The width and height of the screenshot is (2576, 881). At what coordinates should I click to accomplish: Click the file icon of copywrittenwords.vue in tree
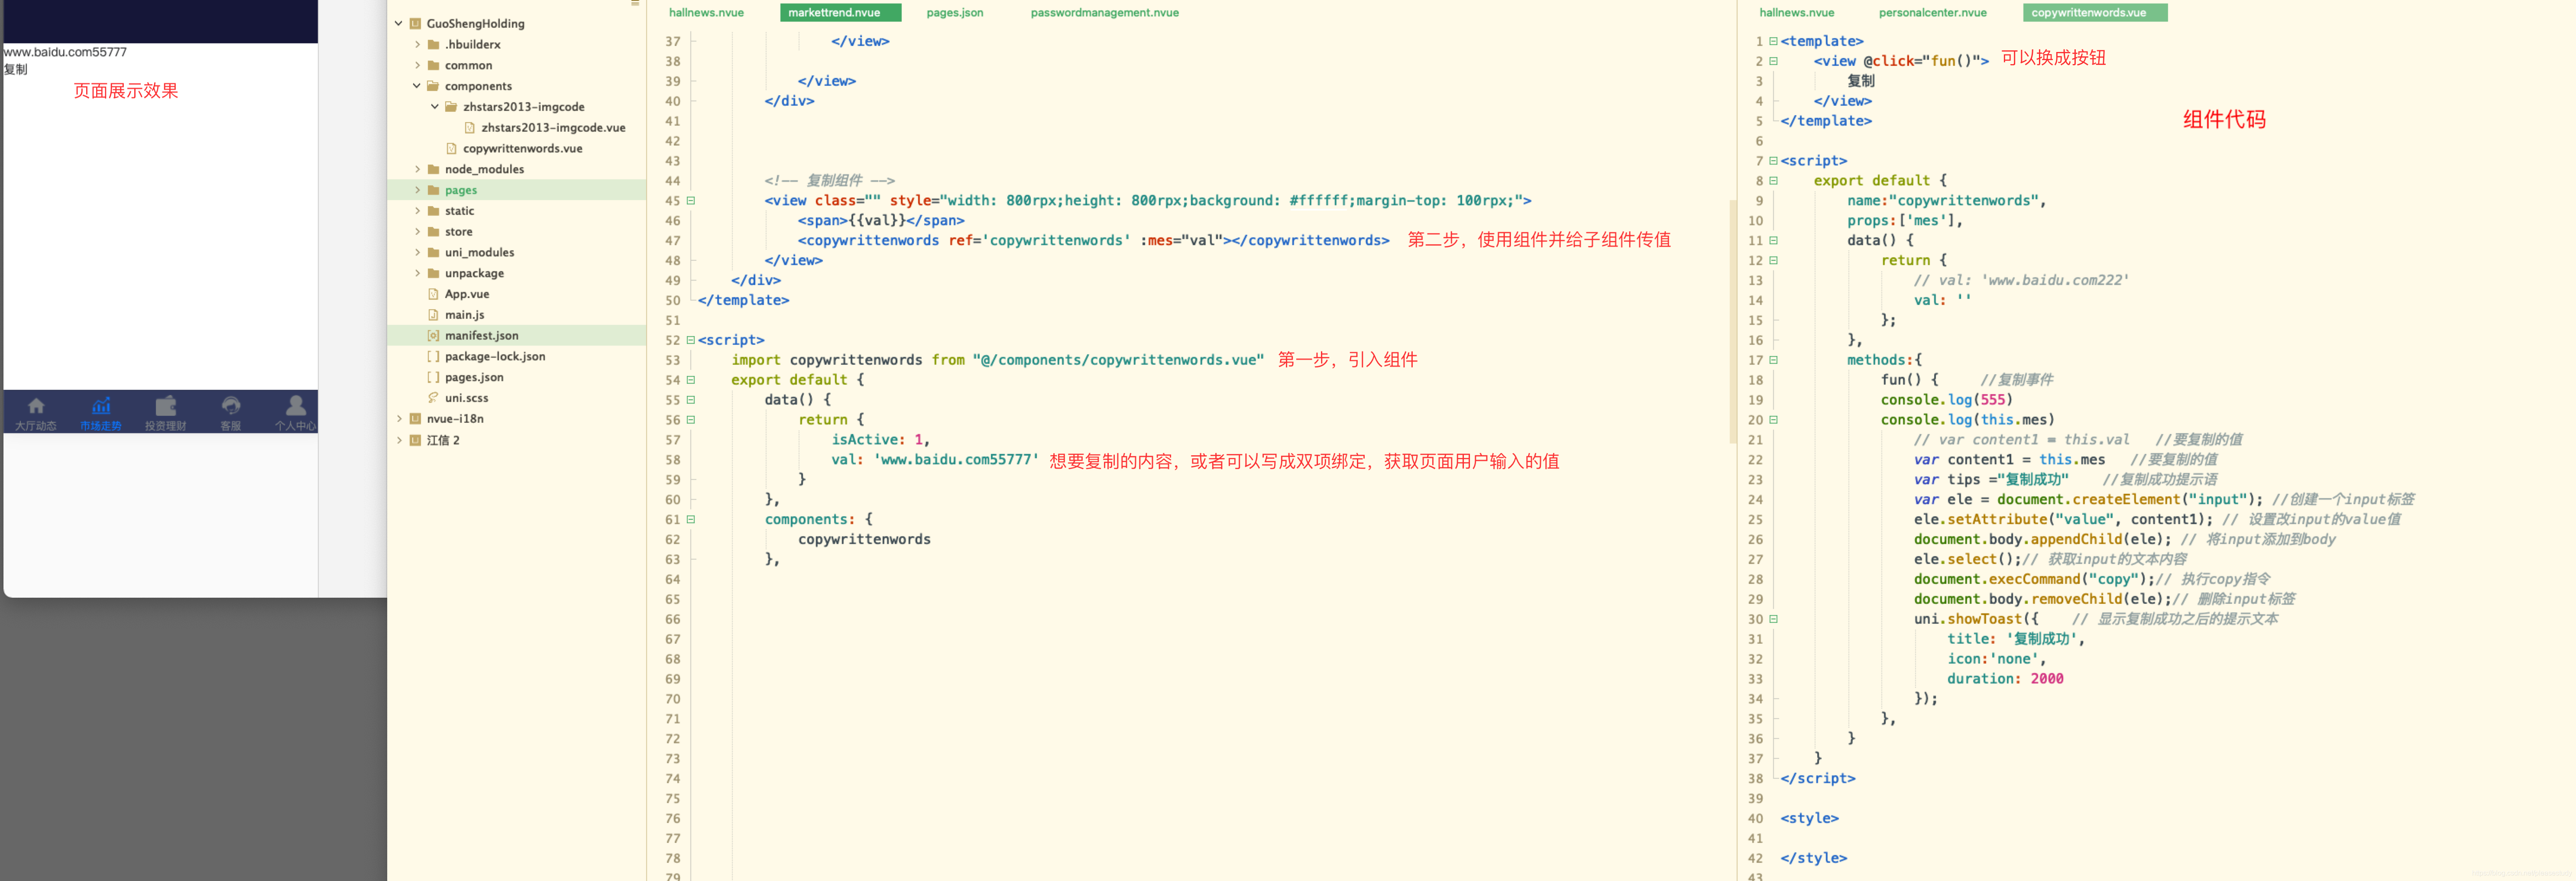(x=452, y=149)
